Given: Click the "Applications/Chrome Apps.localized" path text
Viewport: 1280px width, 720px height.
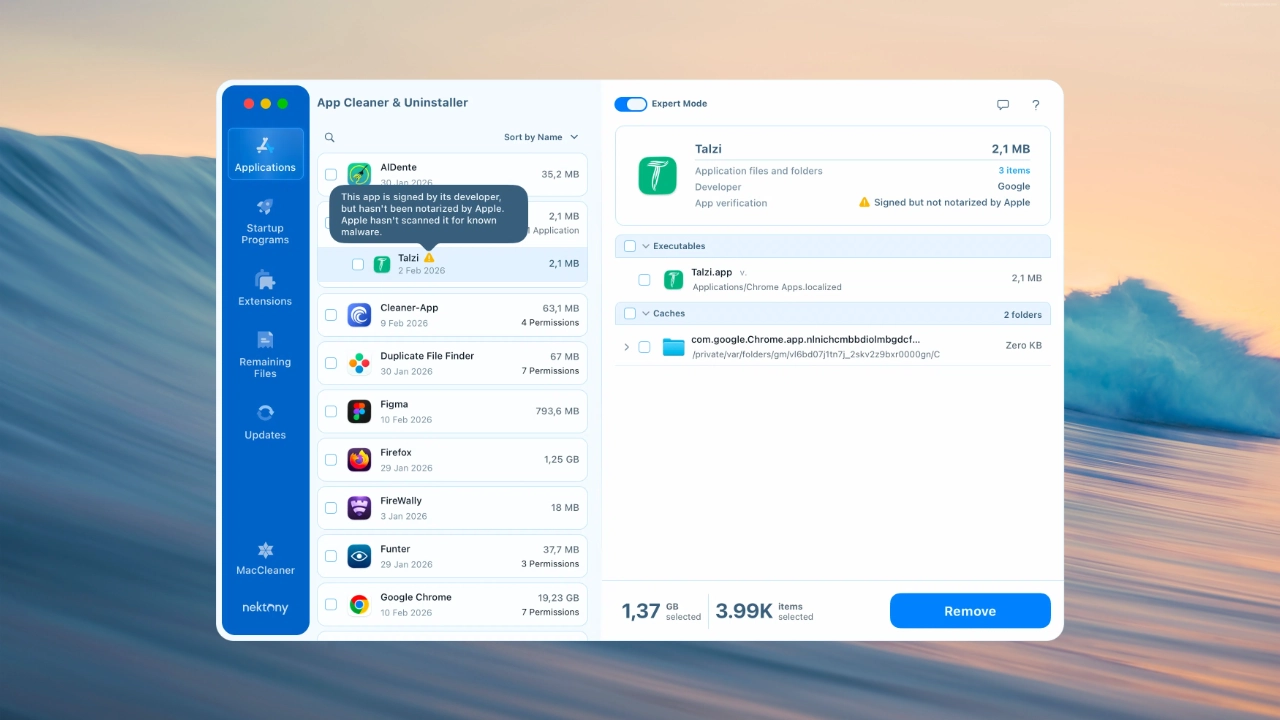Looking at the screenshot, I should coord(767,287).
